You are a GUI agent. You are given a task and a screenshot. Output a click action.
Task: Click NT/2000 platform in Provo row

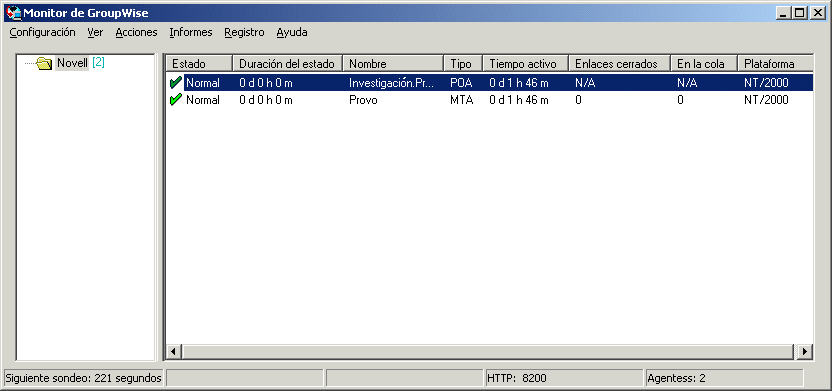[x=766, y=100]
